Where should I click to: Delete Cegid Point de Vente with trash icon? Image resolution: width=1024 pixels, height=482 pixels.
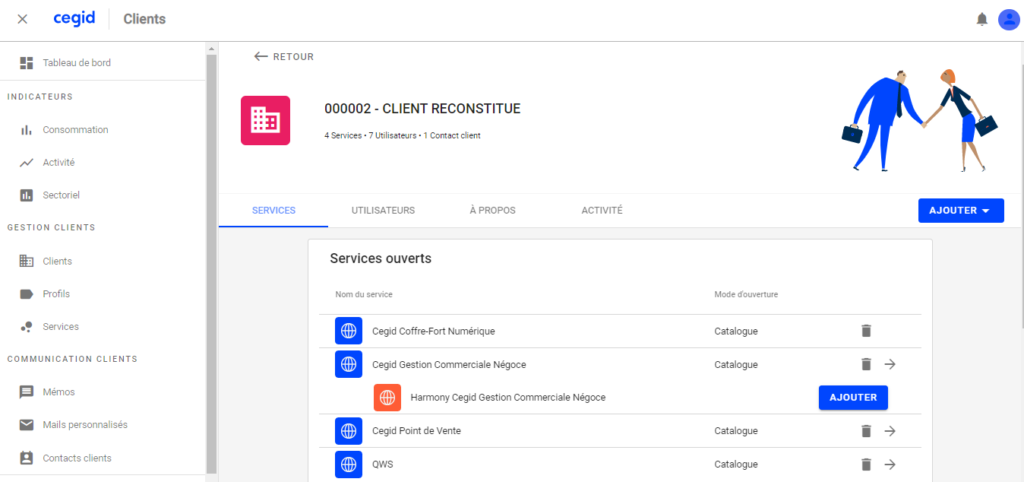tap(866, 431)
